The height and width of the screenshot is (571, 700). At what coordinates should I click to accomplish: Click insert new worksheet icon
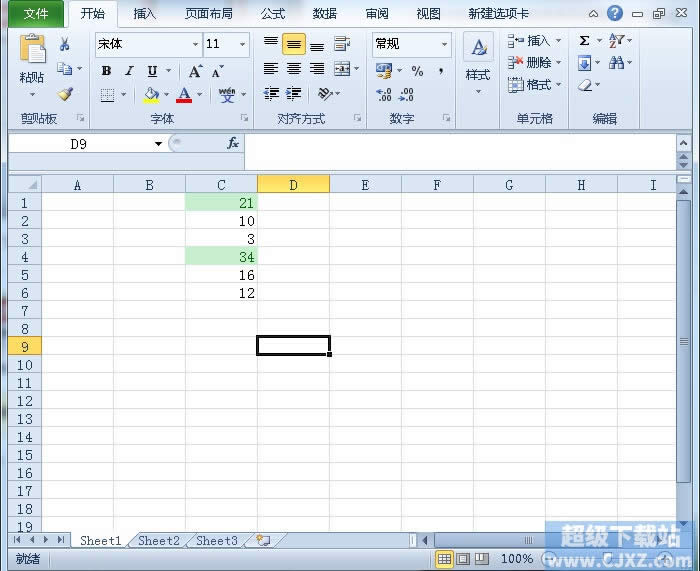click(x=263, y=541)
